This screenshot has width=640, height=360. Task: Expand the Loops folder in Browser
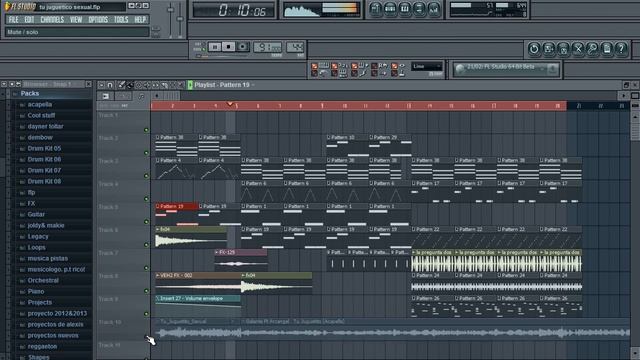click(36, 247)
